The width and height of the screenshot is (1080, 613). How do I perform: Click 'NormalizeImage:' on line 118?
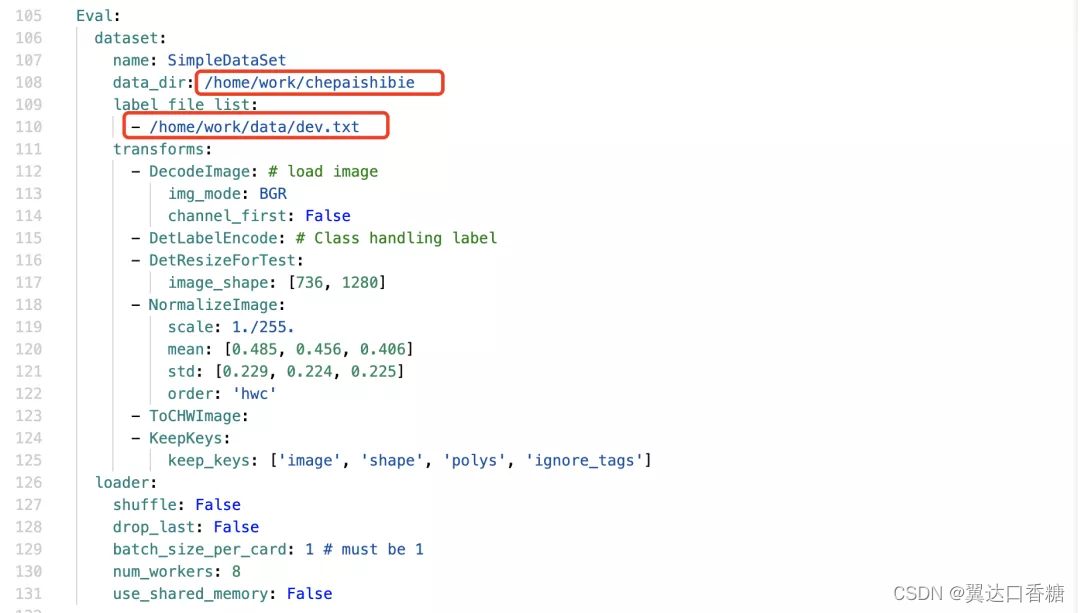point(217,304)
